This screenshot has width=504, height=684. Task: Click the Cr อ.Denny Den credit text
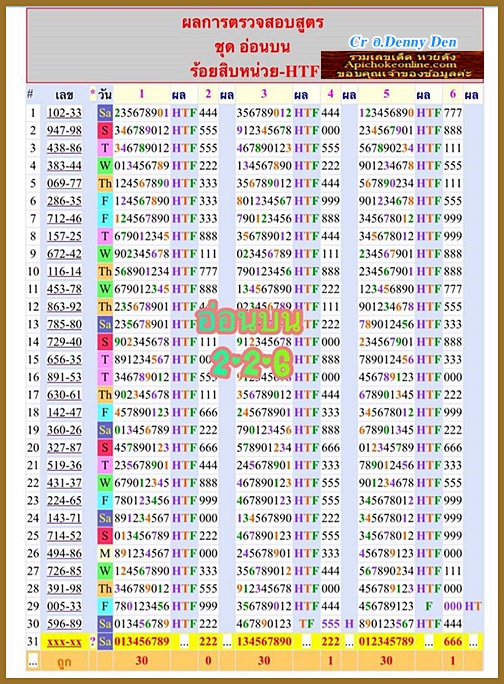tap(403, 42)
